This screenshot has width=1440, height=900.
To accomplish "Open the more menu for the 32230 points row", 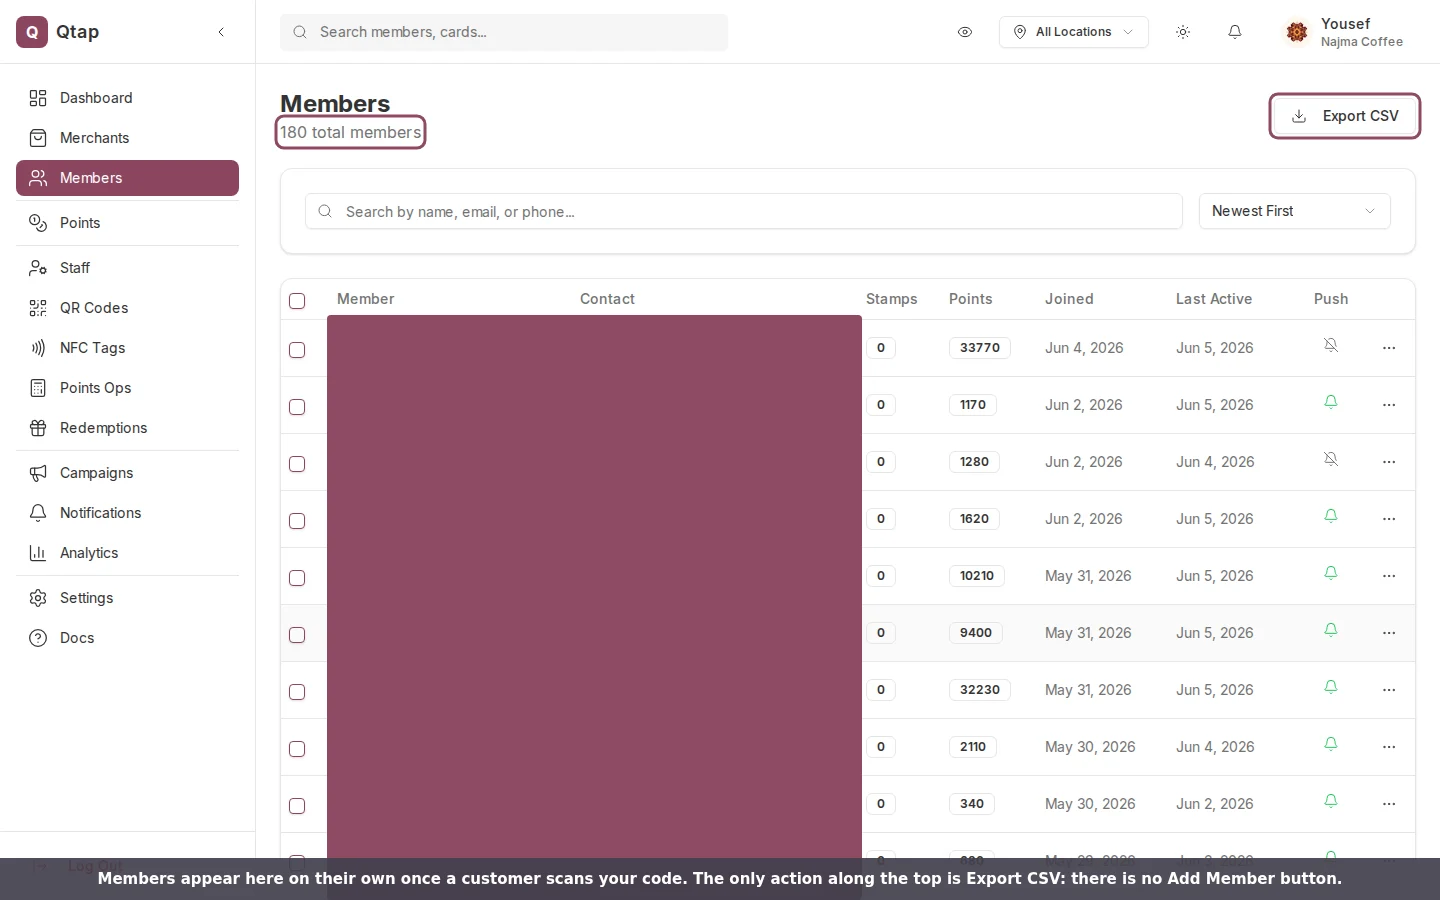I will tap(1389, 690).
